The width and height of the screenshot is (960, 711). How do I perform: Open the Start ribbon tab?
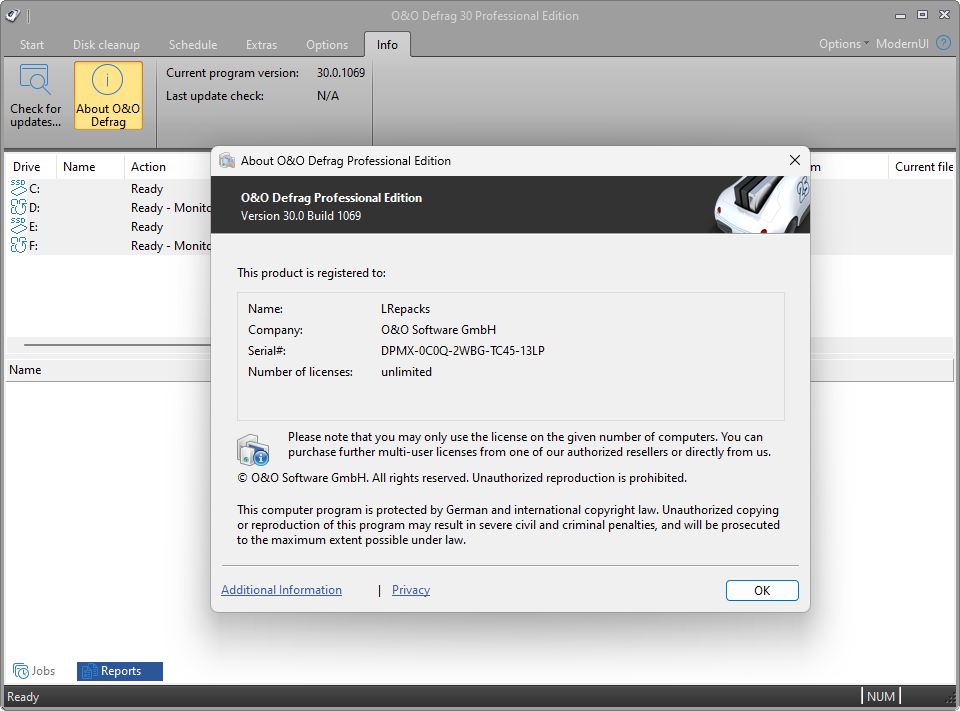click(x=32, y=45)
